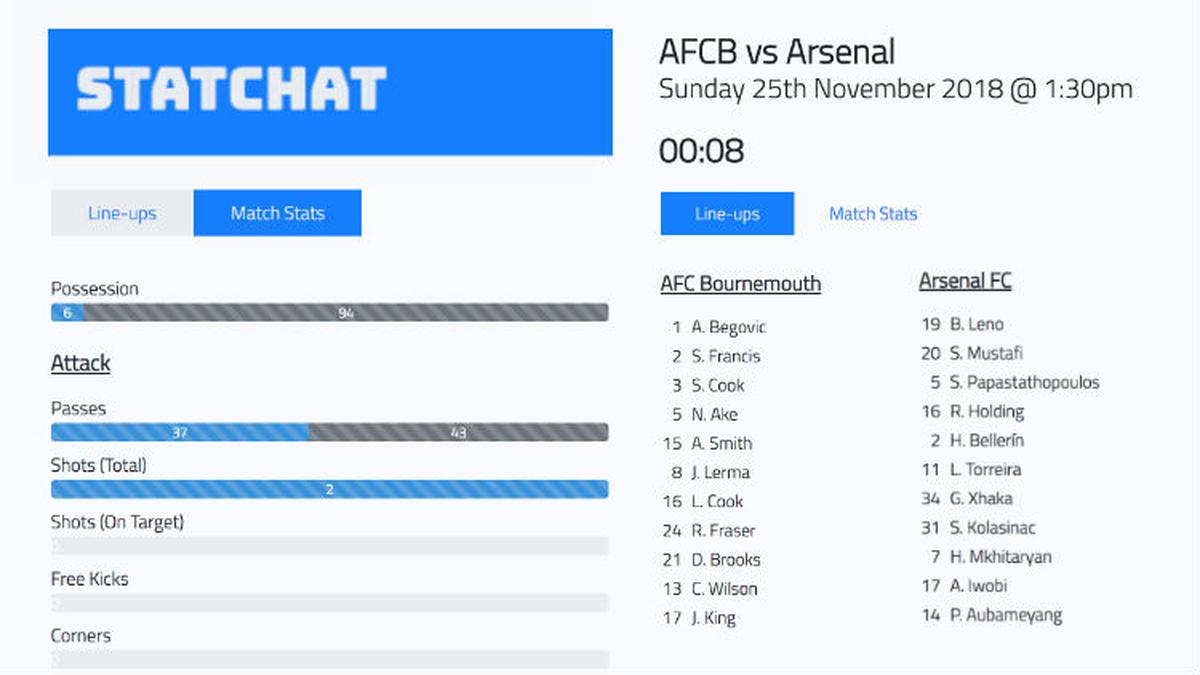The height and width of the screenshot is (675, 1200).
Task: Switch to Line-ups tab on left panel
Action: click(122, 213)
